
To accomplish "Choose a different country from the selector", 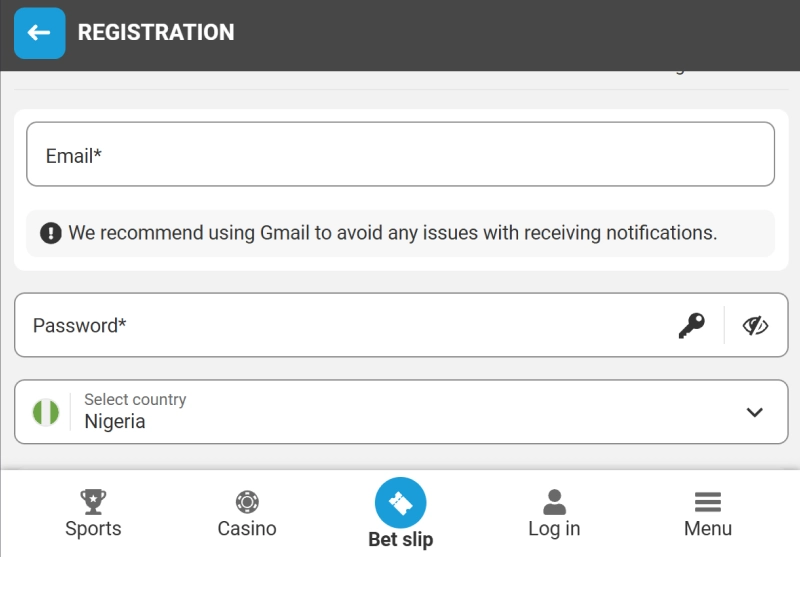I will coord(400,411).
